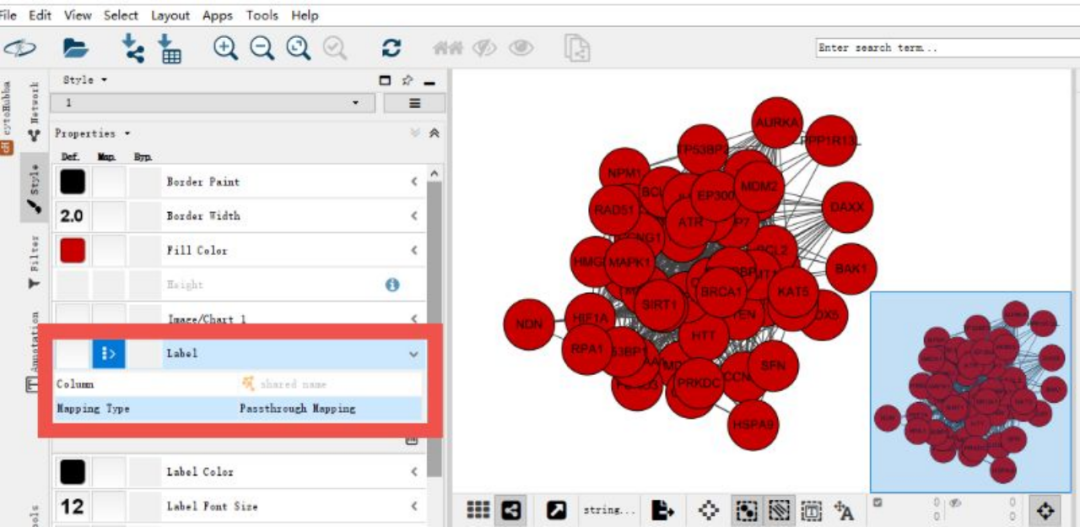
Task: Open the Properties dropdown
Action: (x=93, y=133)
